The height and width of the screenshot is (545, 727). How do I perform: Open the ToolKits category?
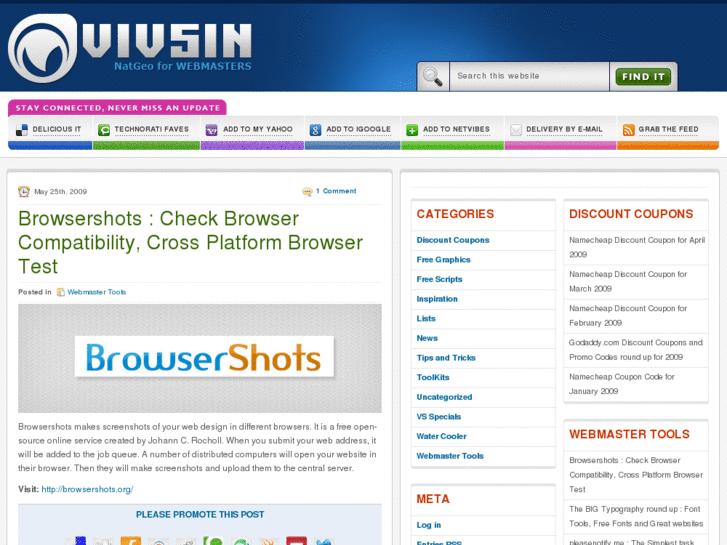[433, 378]
